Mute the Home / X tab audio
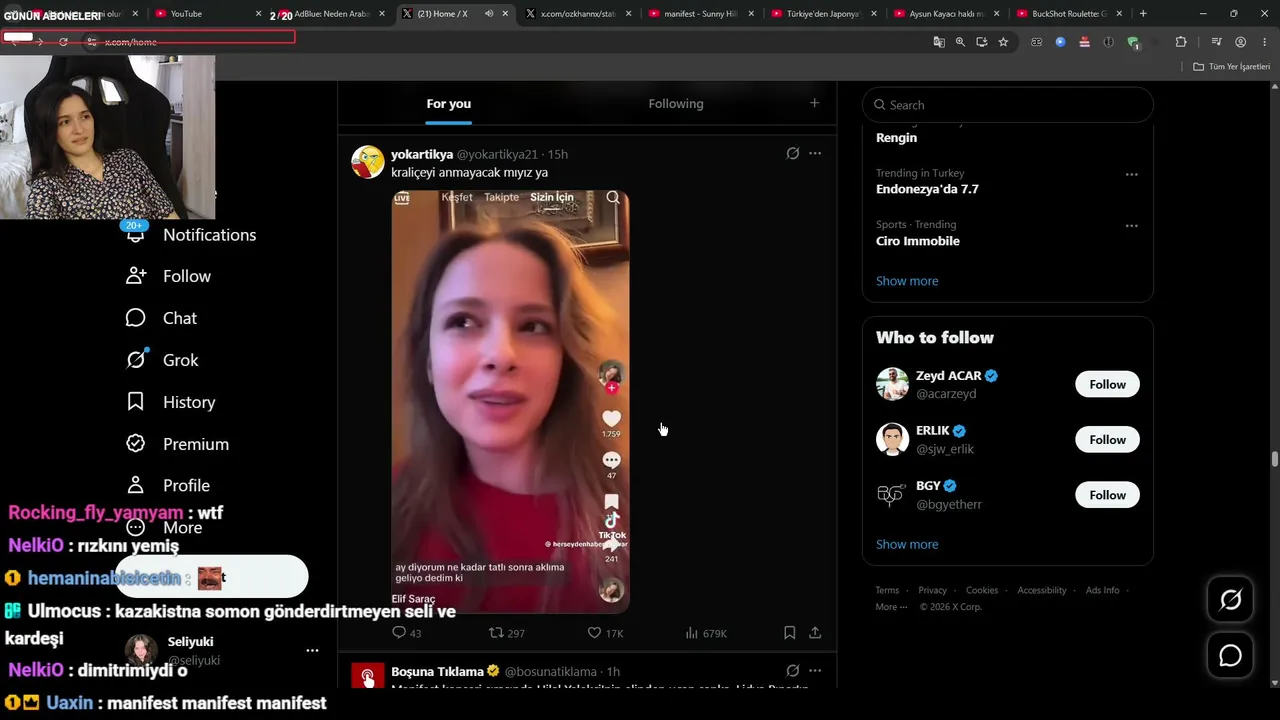 click(x=488, y=14)
